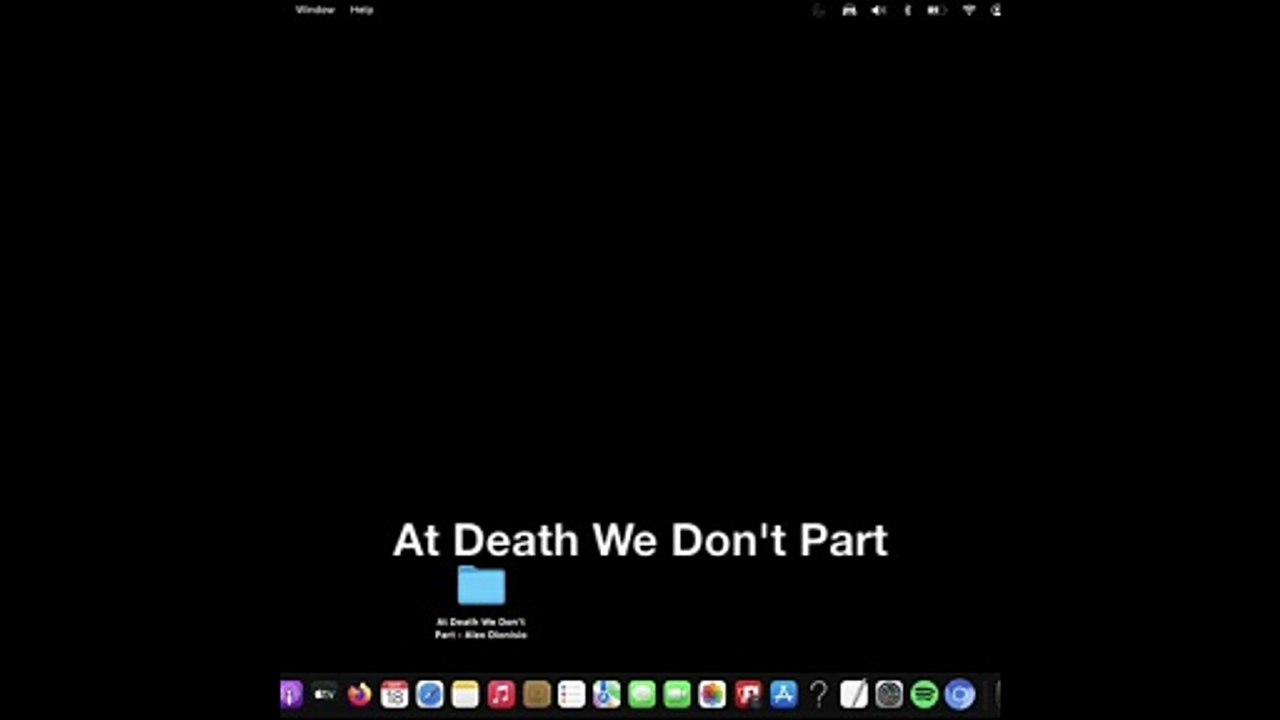Open Firefox from the Dock

pos(359,694)
